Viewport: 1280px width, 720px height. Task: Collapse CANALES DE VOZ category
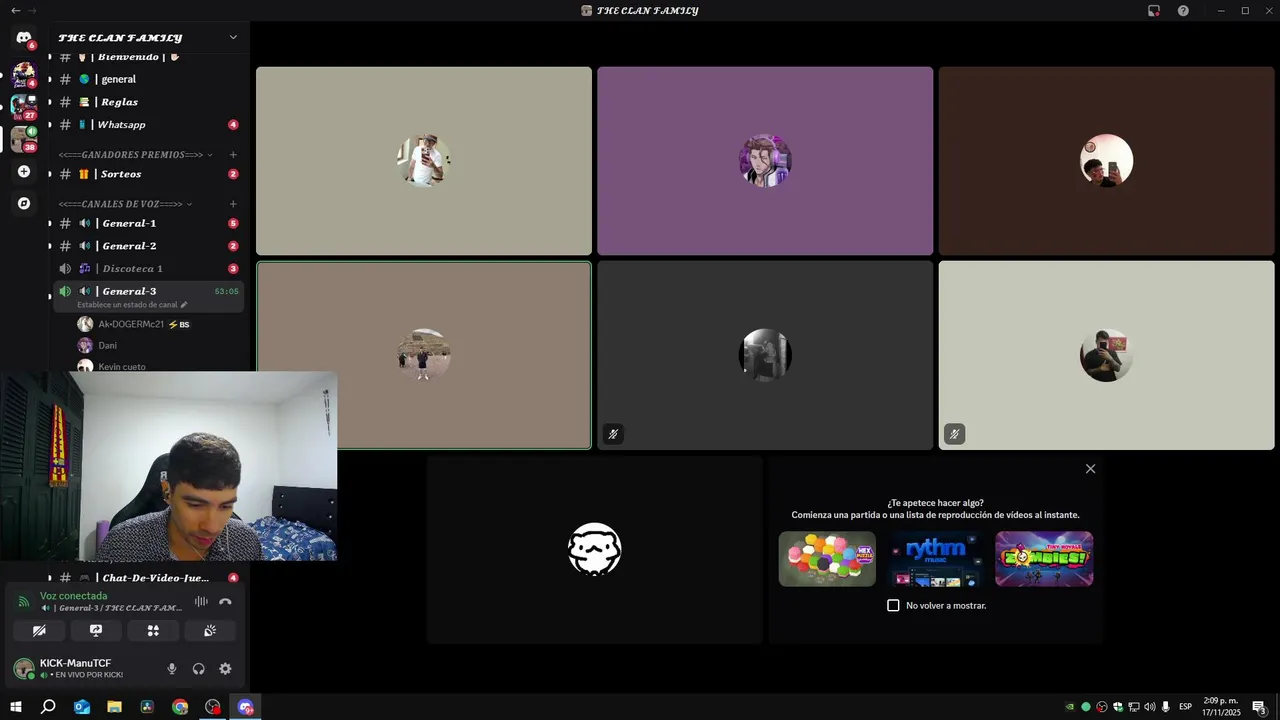pyautogui.click(x=125, y=204)
